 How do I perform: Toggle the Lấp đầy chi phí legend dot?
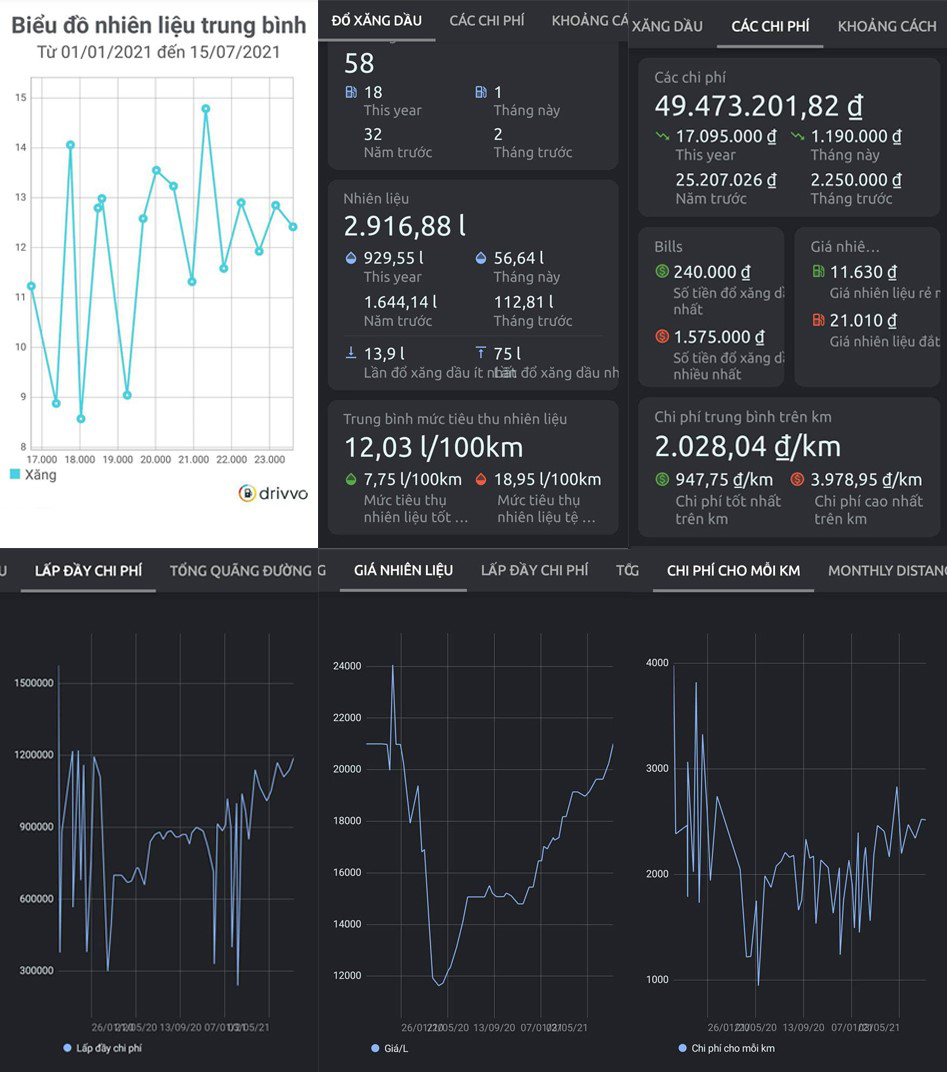pyautogui.click(x=67, y=1047)
